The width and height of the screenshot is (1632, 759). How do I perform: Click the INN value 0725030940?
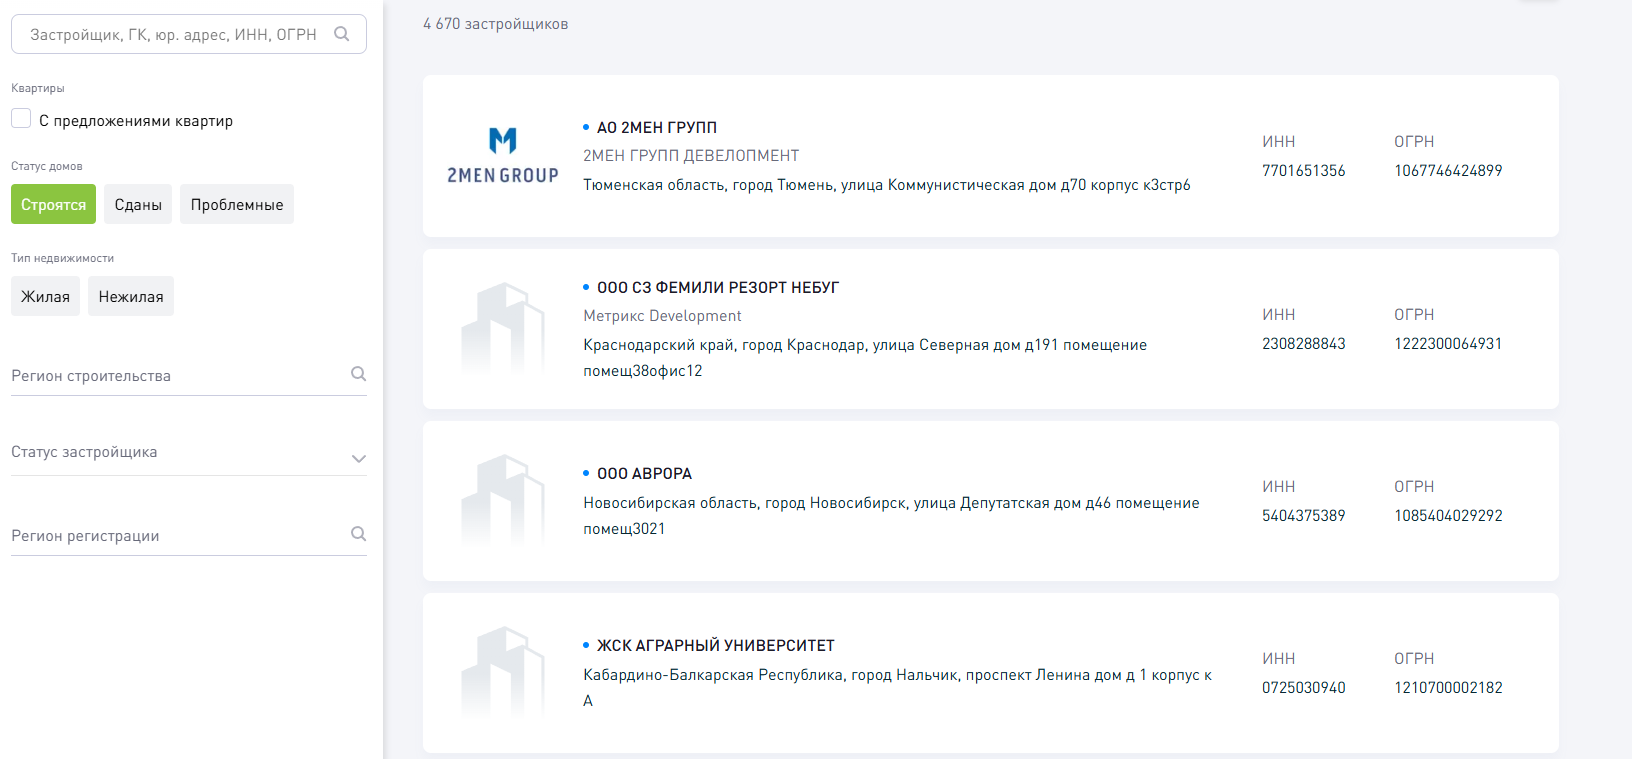[1304, 688]
